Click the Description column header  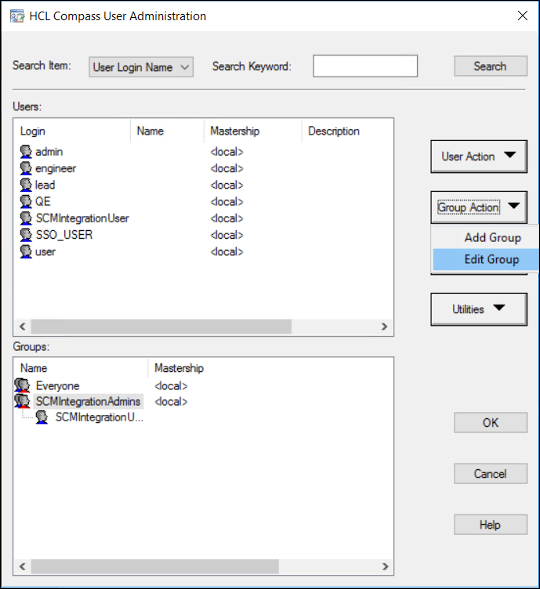(347, 131)
